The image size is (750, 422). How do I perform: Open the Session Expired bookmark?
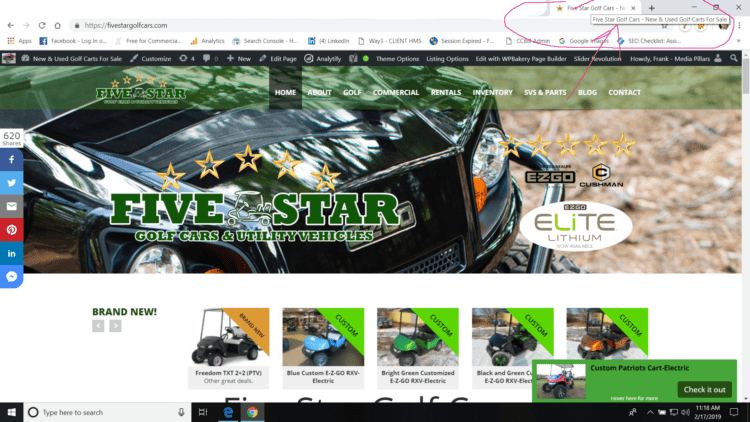point(462,41)
